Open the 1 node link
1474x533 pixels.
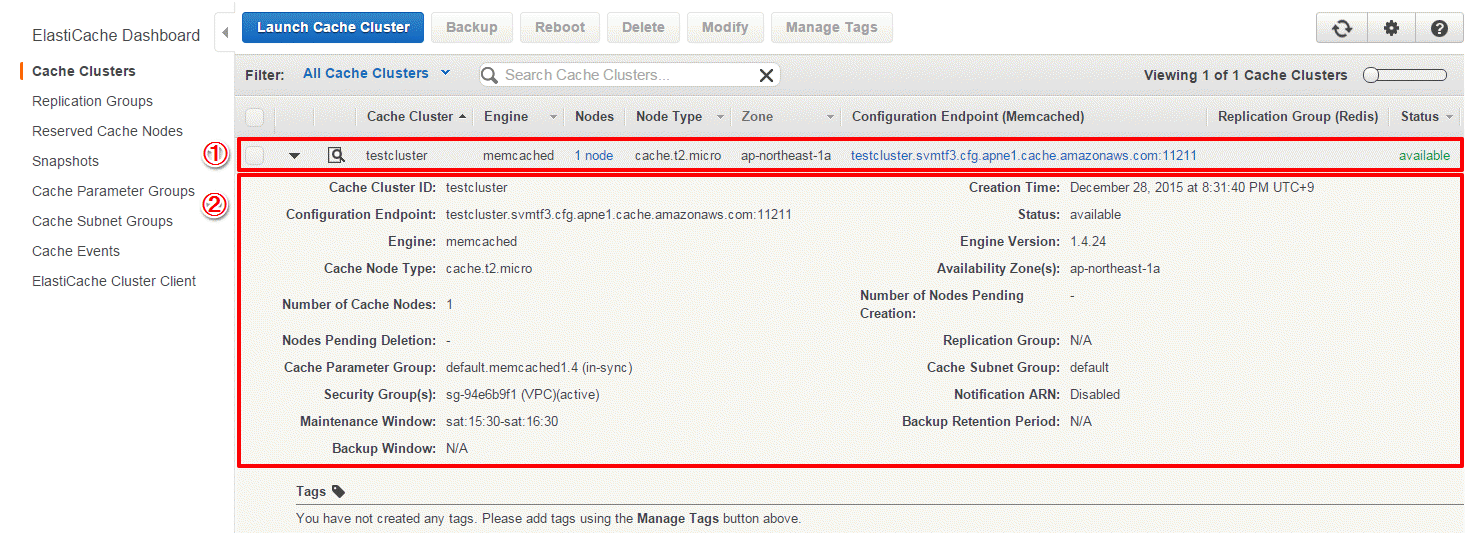click(594, 155)
